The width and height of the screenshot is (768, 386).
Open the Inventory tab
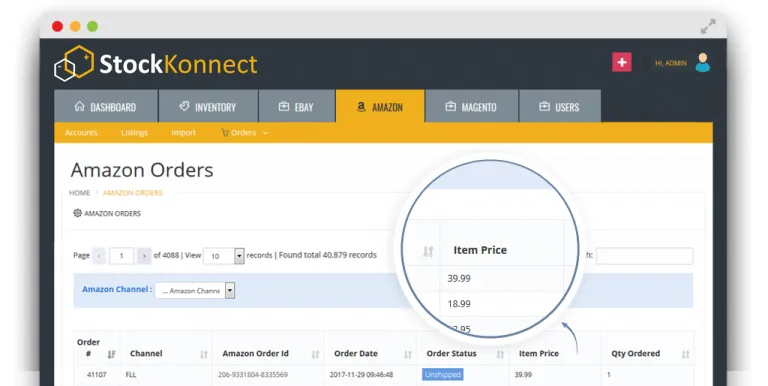208,106
